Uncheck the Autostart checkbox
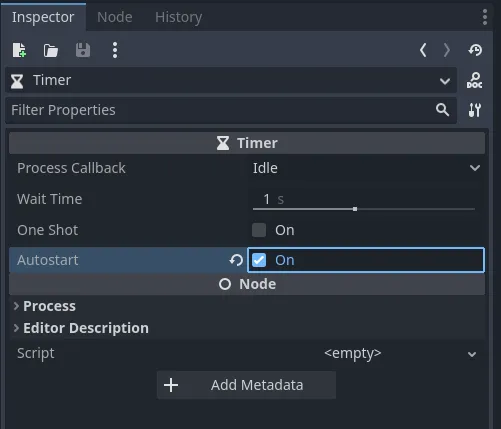This screenshot has height=429, width=501. click(x=259, y=260)
